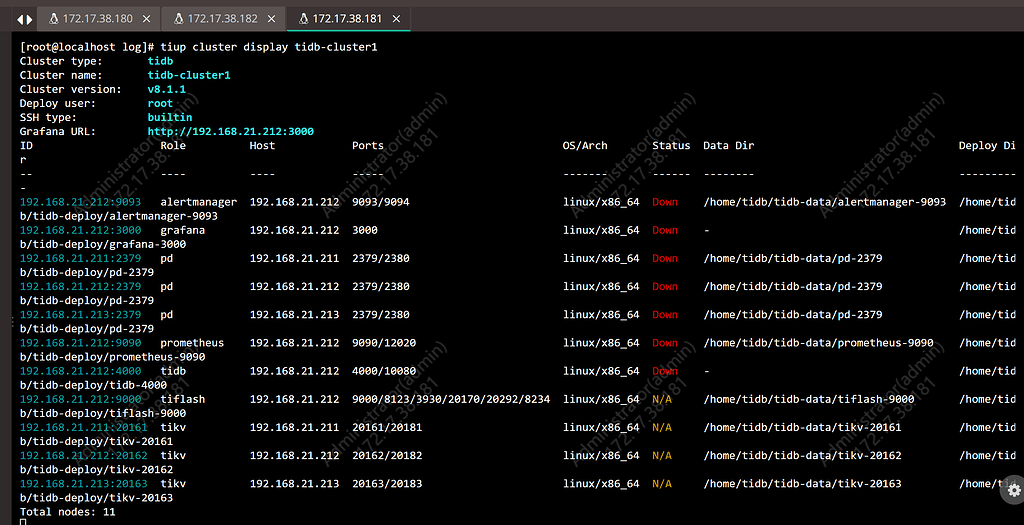The image size is (1024, 525).
Task: Click the red Down status in the grafana row
Action: [665, 230]
